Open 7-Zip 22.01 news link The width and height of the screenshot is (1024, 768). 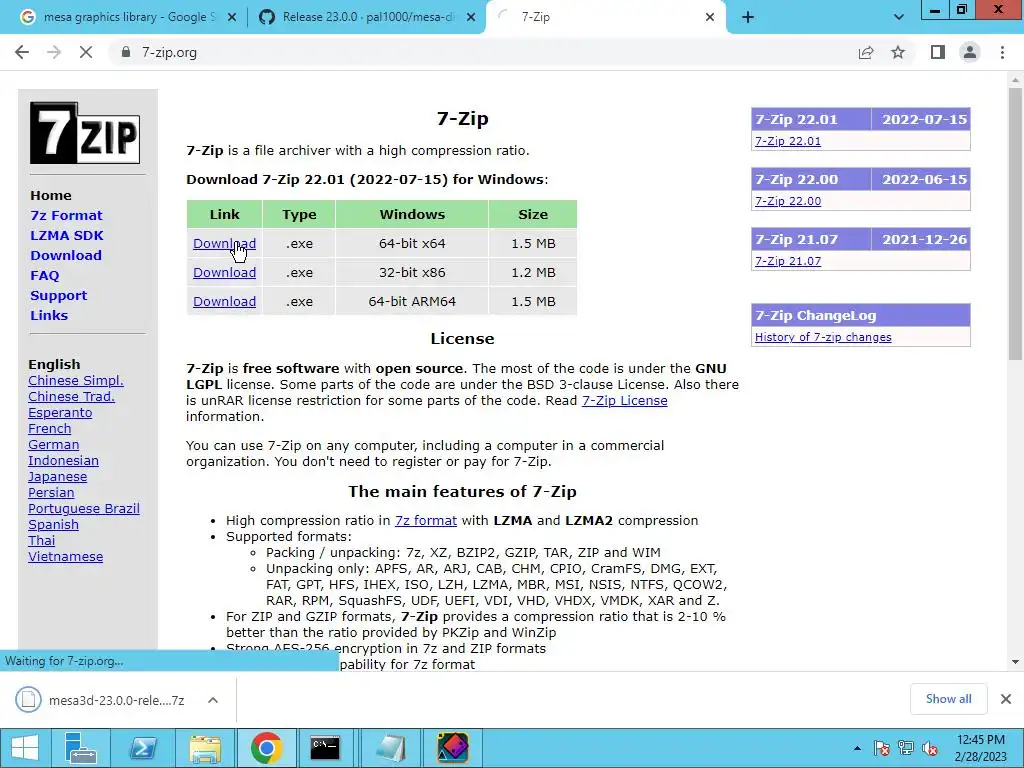[x=788, y=141]
